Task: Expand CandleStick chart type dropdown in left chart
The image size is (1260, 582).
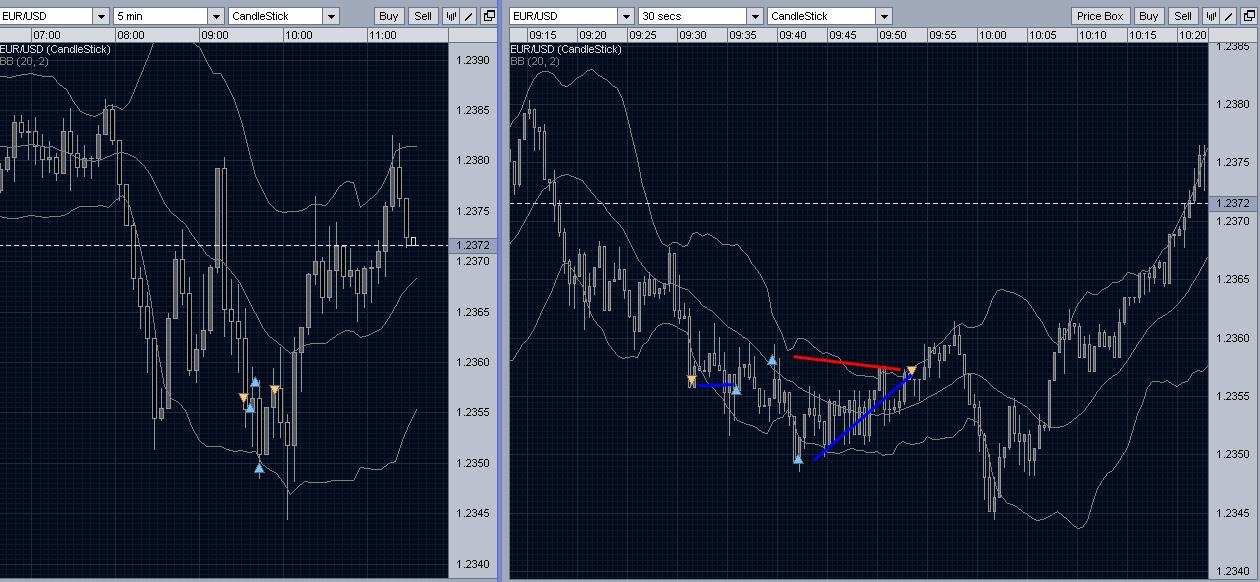Action: tap(331, 16)
